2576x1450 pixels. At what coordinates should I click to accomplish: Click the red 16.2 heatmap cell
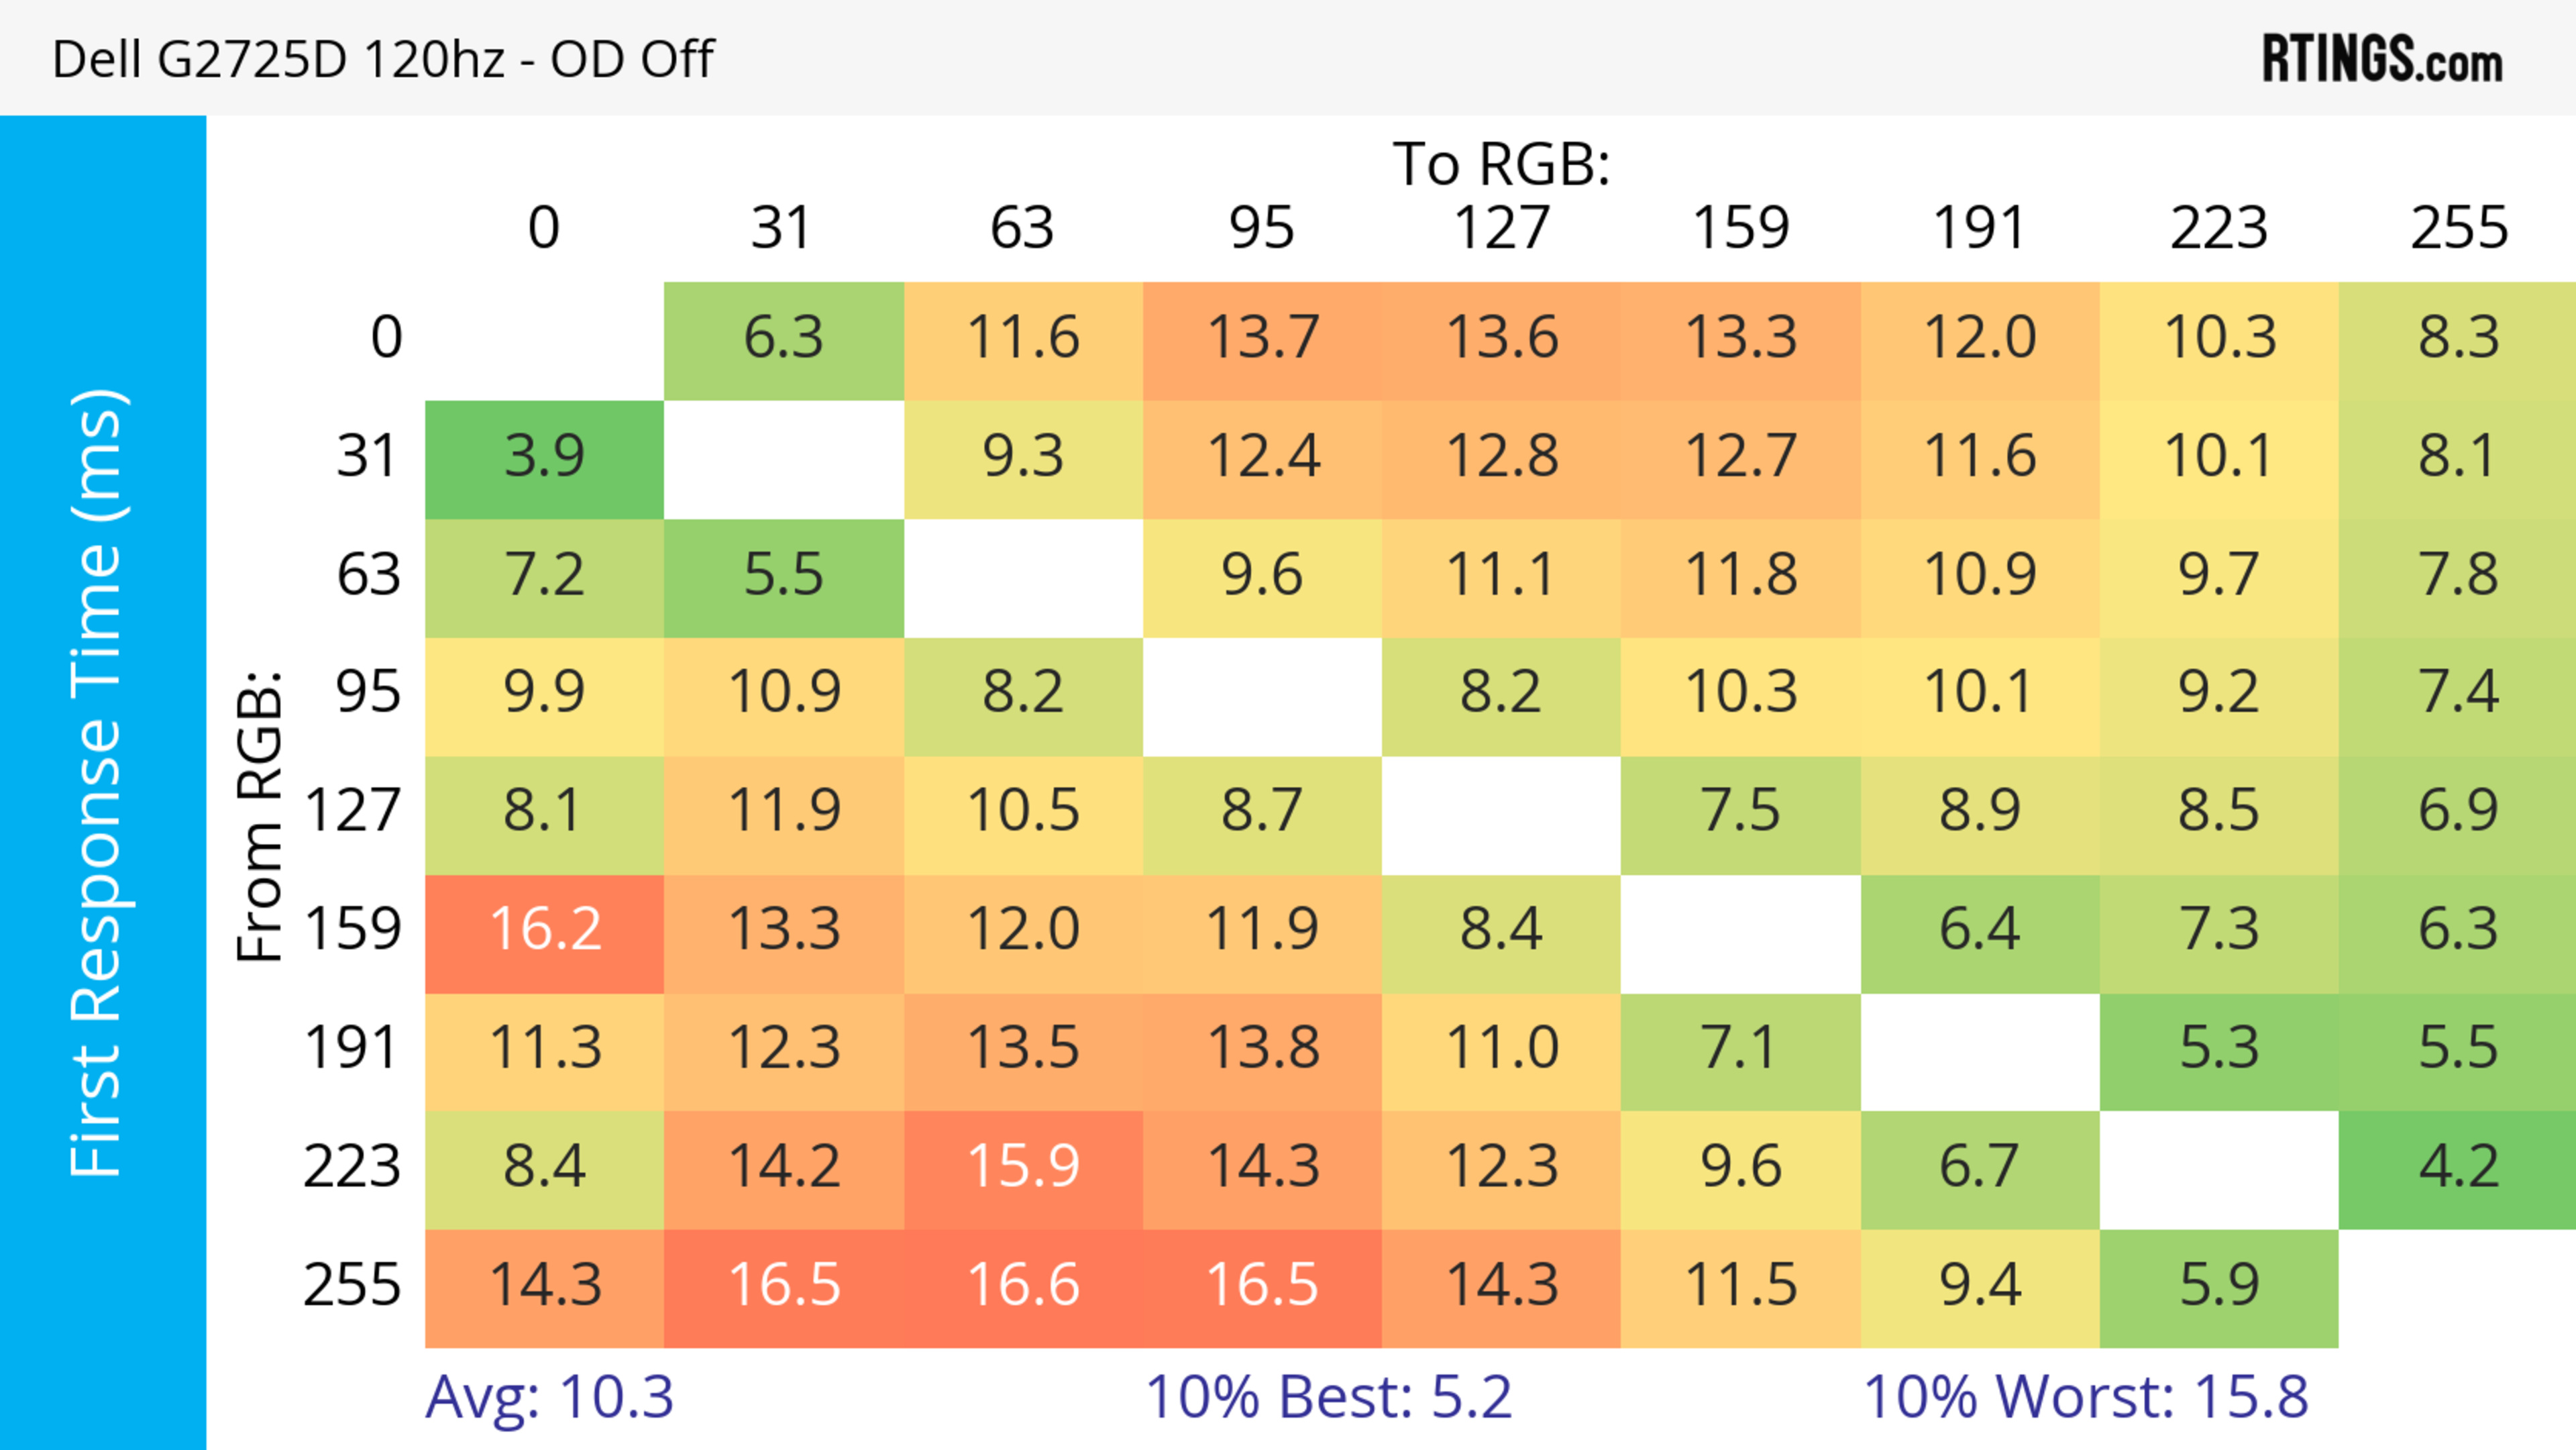click(x=544, y=930)
